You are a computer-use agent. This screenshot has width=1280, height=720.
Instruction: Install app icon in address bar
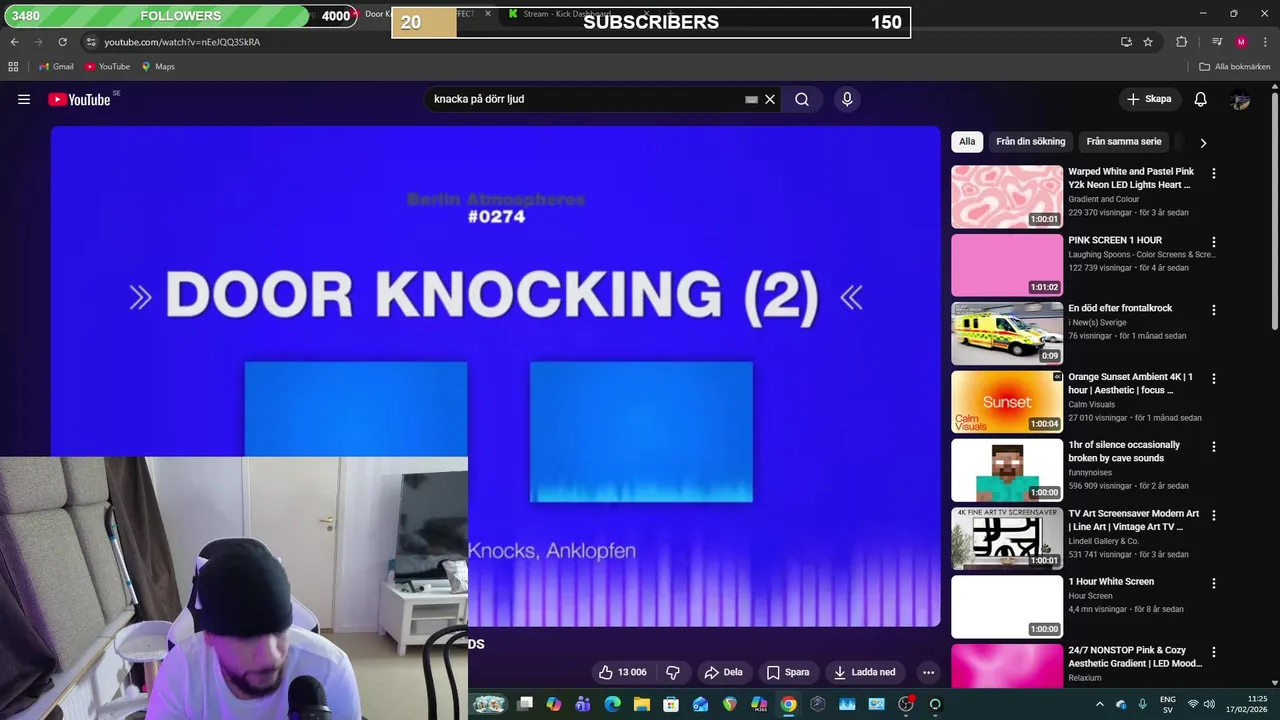point(1126,42)
